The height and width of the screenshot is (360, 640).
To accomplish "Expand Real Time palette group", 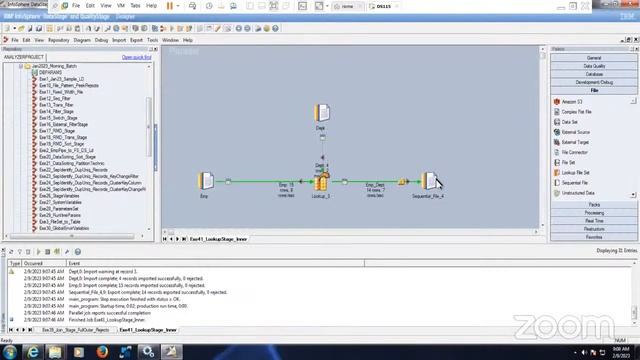I will (594, 221).
